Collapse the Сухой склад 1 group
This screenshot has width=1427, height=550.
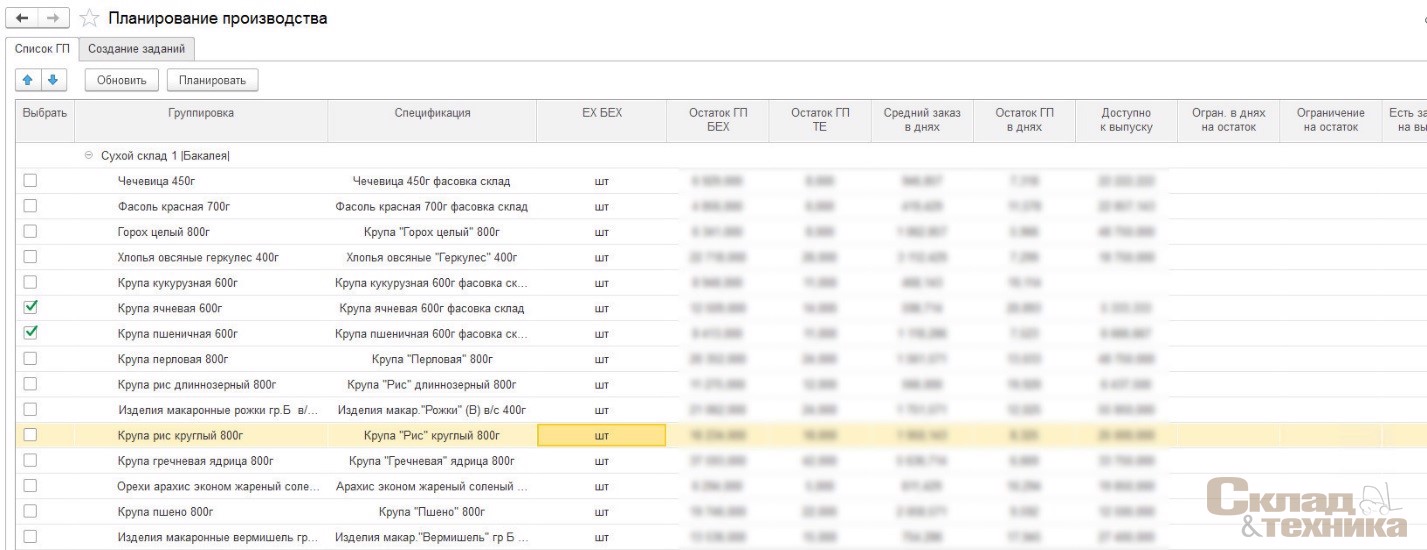(x=88, y=156)
